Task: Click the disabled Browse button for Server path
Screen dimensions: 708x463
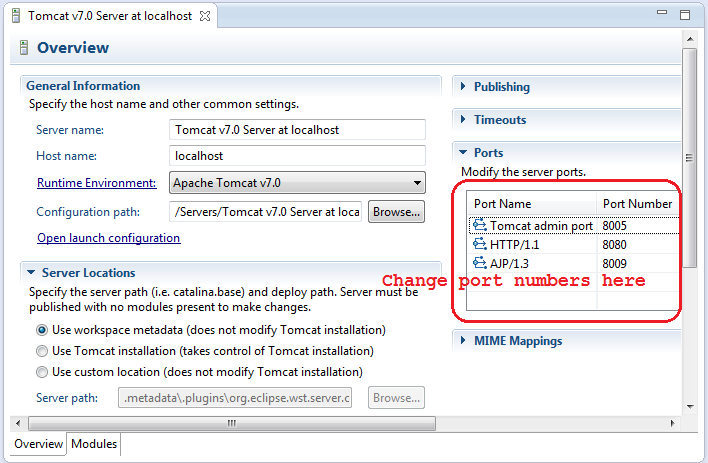Action: pyautogui.click(x=396, y=398)
